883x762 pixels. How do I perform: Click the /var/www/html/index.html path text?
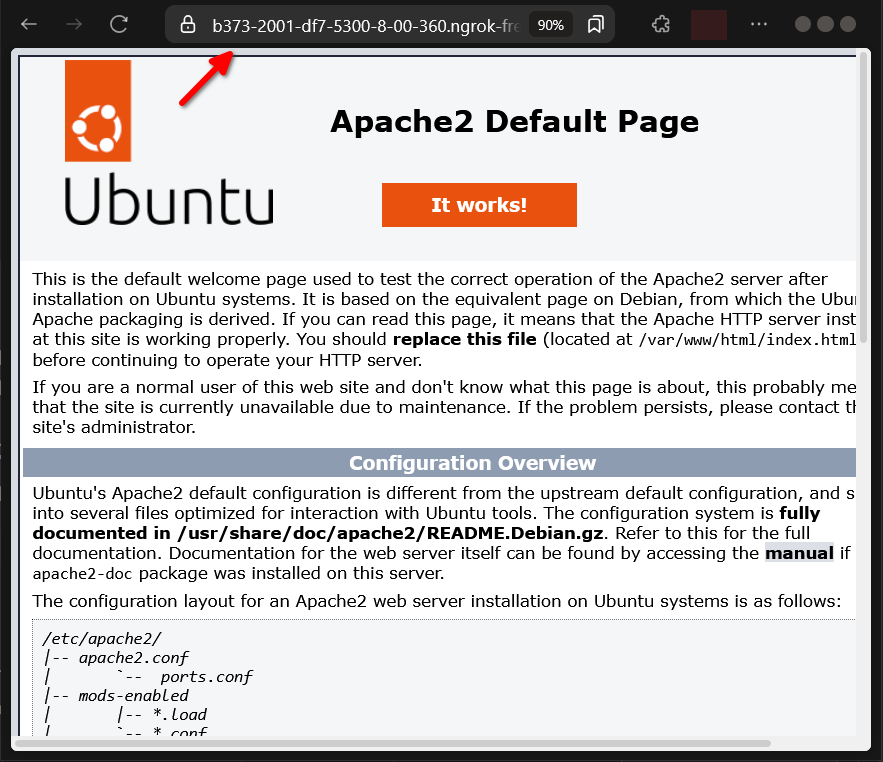747,340
